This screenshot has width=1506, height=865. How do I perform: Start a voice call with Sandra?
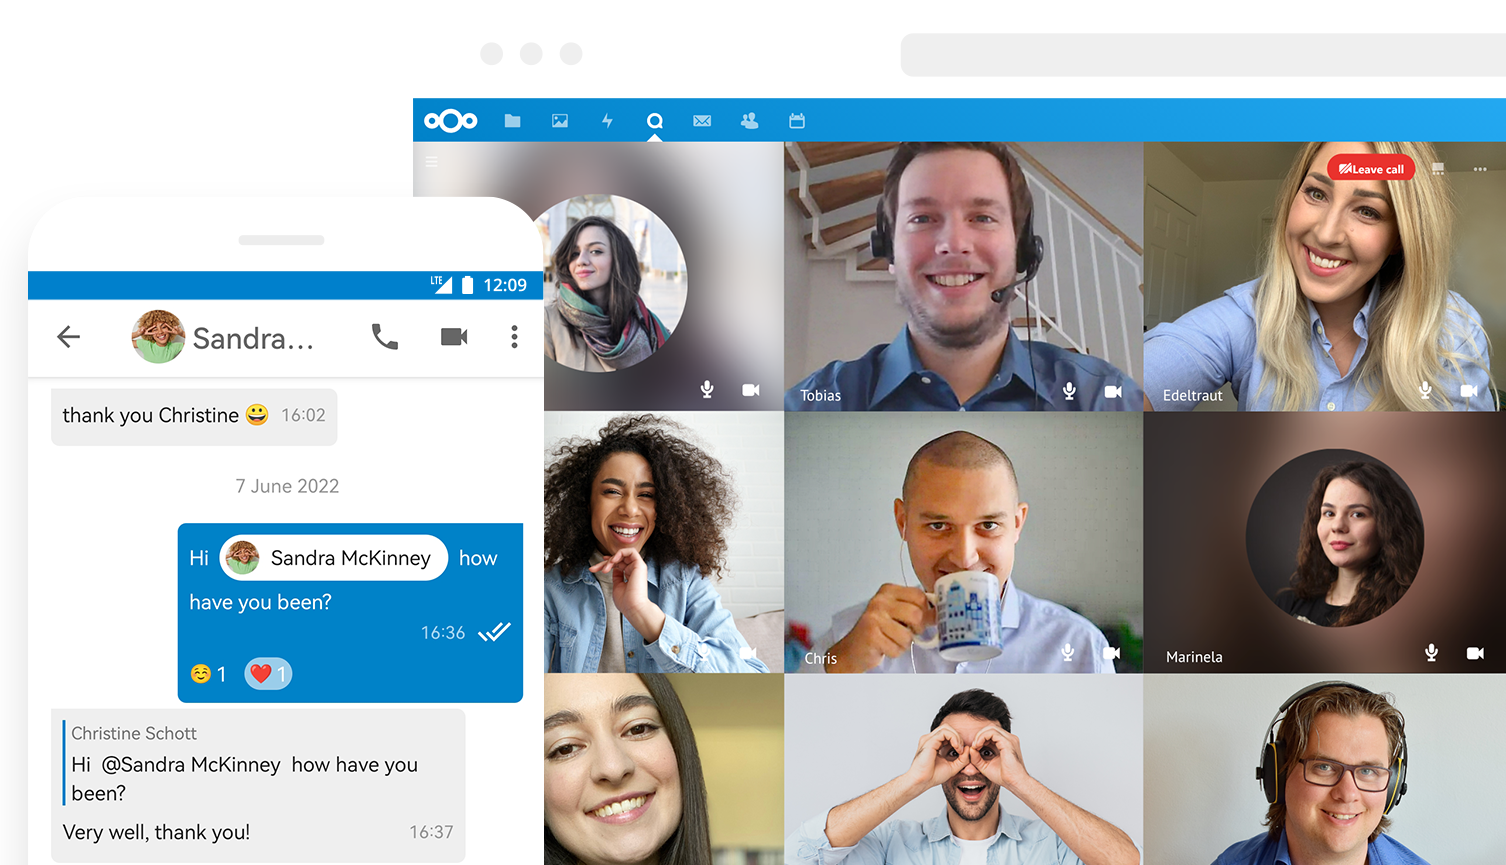click(x=385, y=337)
